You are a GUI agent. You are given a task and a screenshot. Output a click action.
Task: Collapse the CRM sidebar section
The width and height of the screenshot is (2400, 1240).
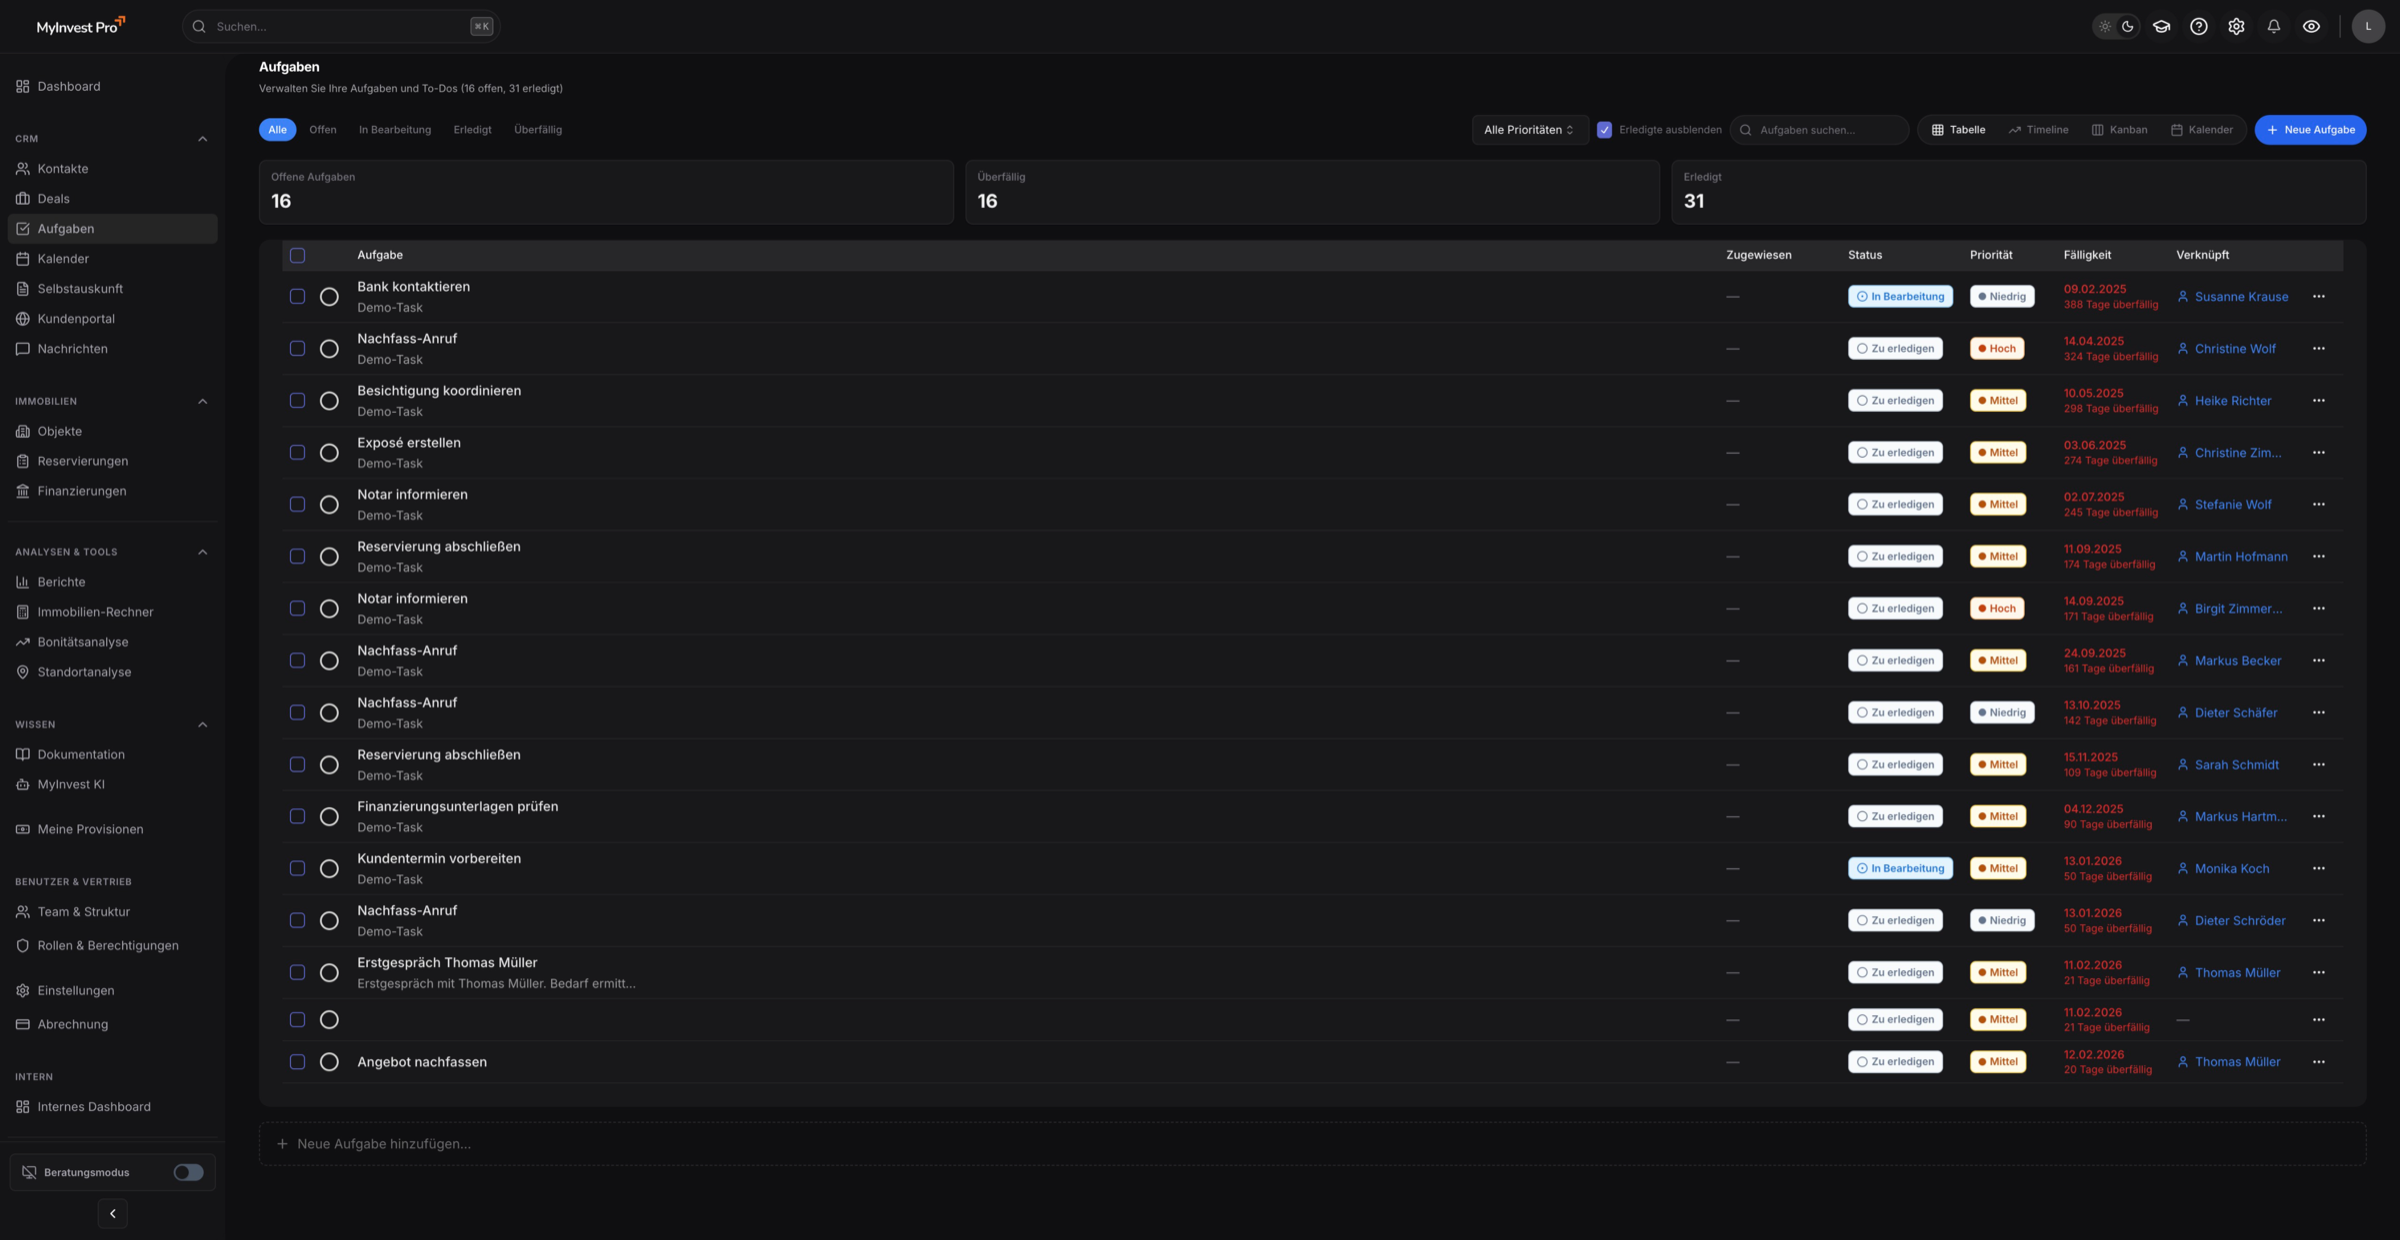[x=203, y=138]
